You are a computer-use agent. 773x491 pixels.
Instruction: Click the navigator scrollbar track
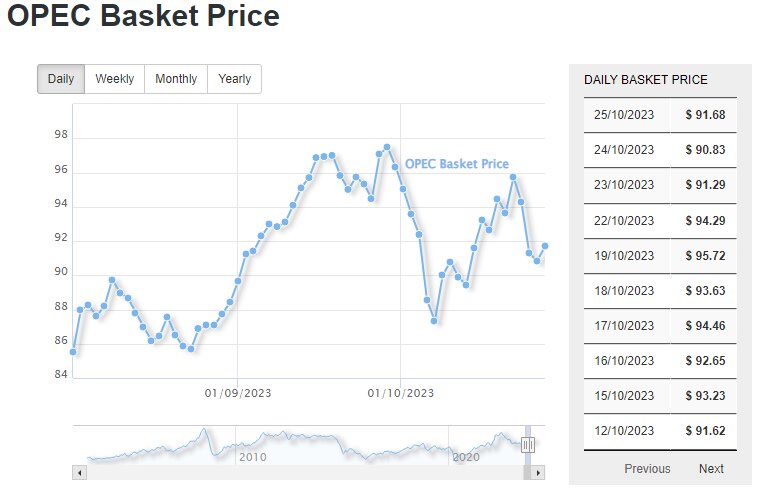pos(300,472)
